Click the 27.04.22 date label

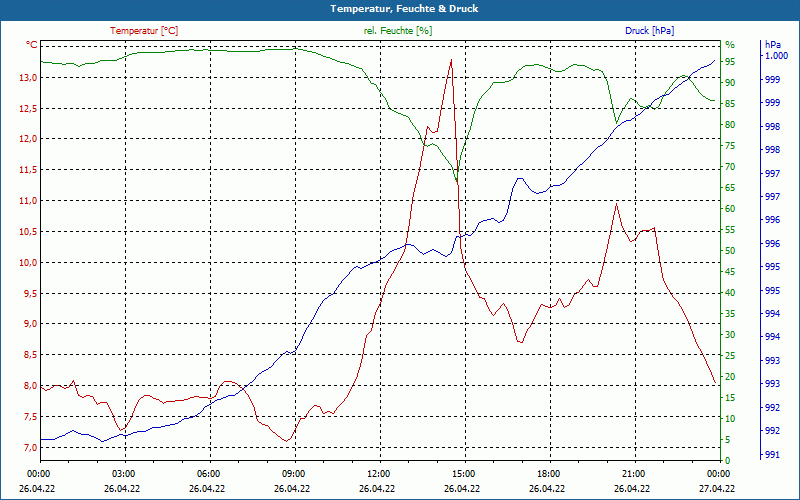717,489
